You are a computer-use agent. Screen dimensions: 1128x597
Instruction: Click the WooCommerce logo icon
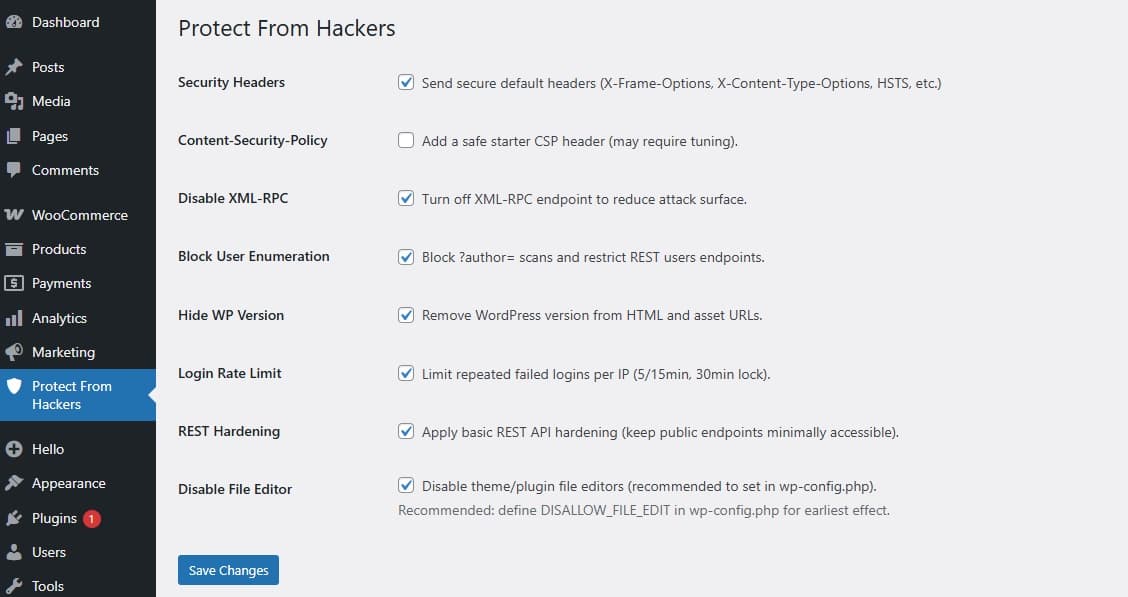pyautogui.click(x=14, y=215)
